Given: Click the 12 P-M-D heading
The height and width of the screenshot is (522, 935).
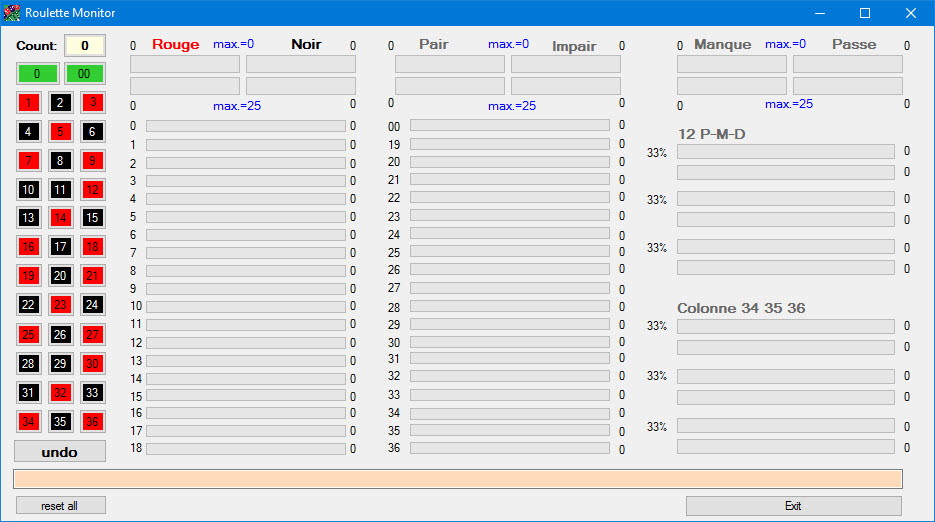Looking at the screenshot, I should point(711,134).
